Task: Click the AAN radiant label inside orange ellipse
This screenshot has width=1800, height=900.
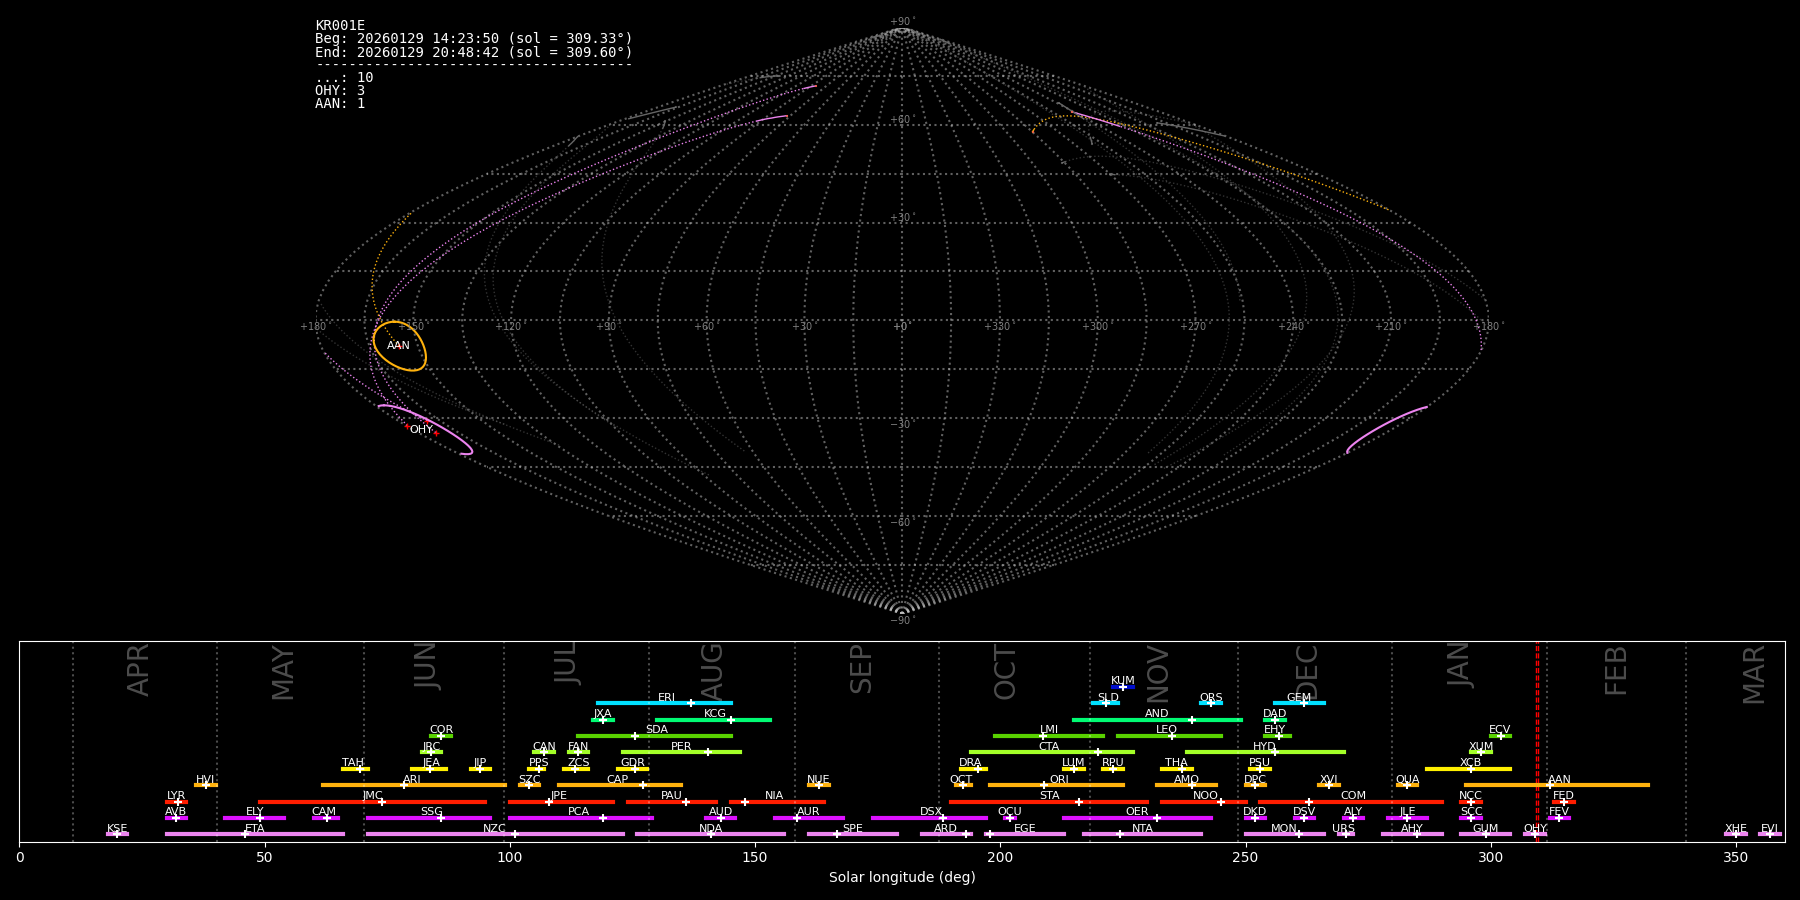Action: coord(398,346)
